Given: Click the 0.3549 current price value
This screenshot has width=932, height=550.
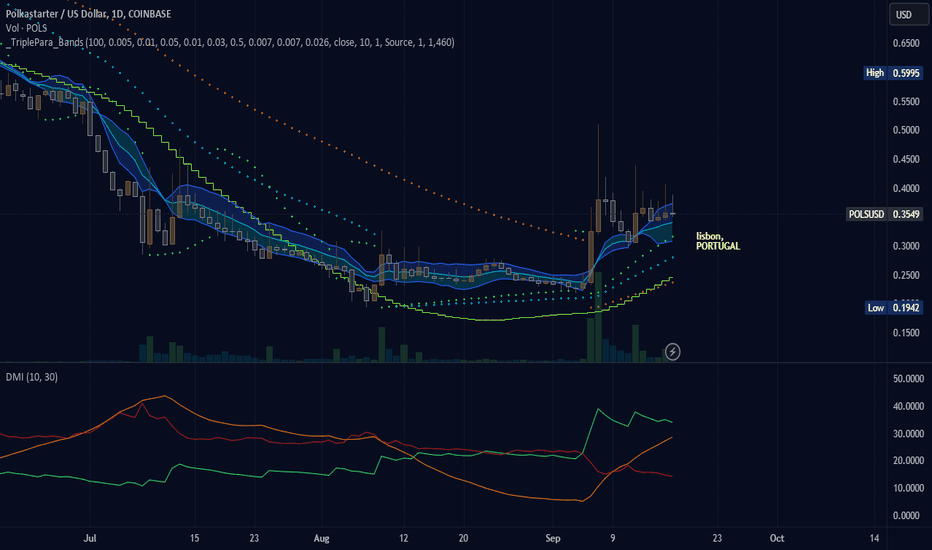Looking at the screenshot, I should pos(906,214).
